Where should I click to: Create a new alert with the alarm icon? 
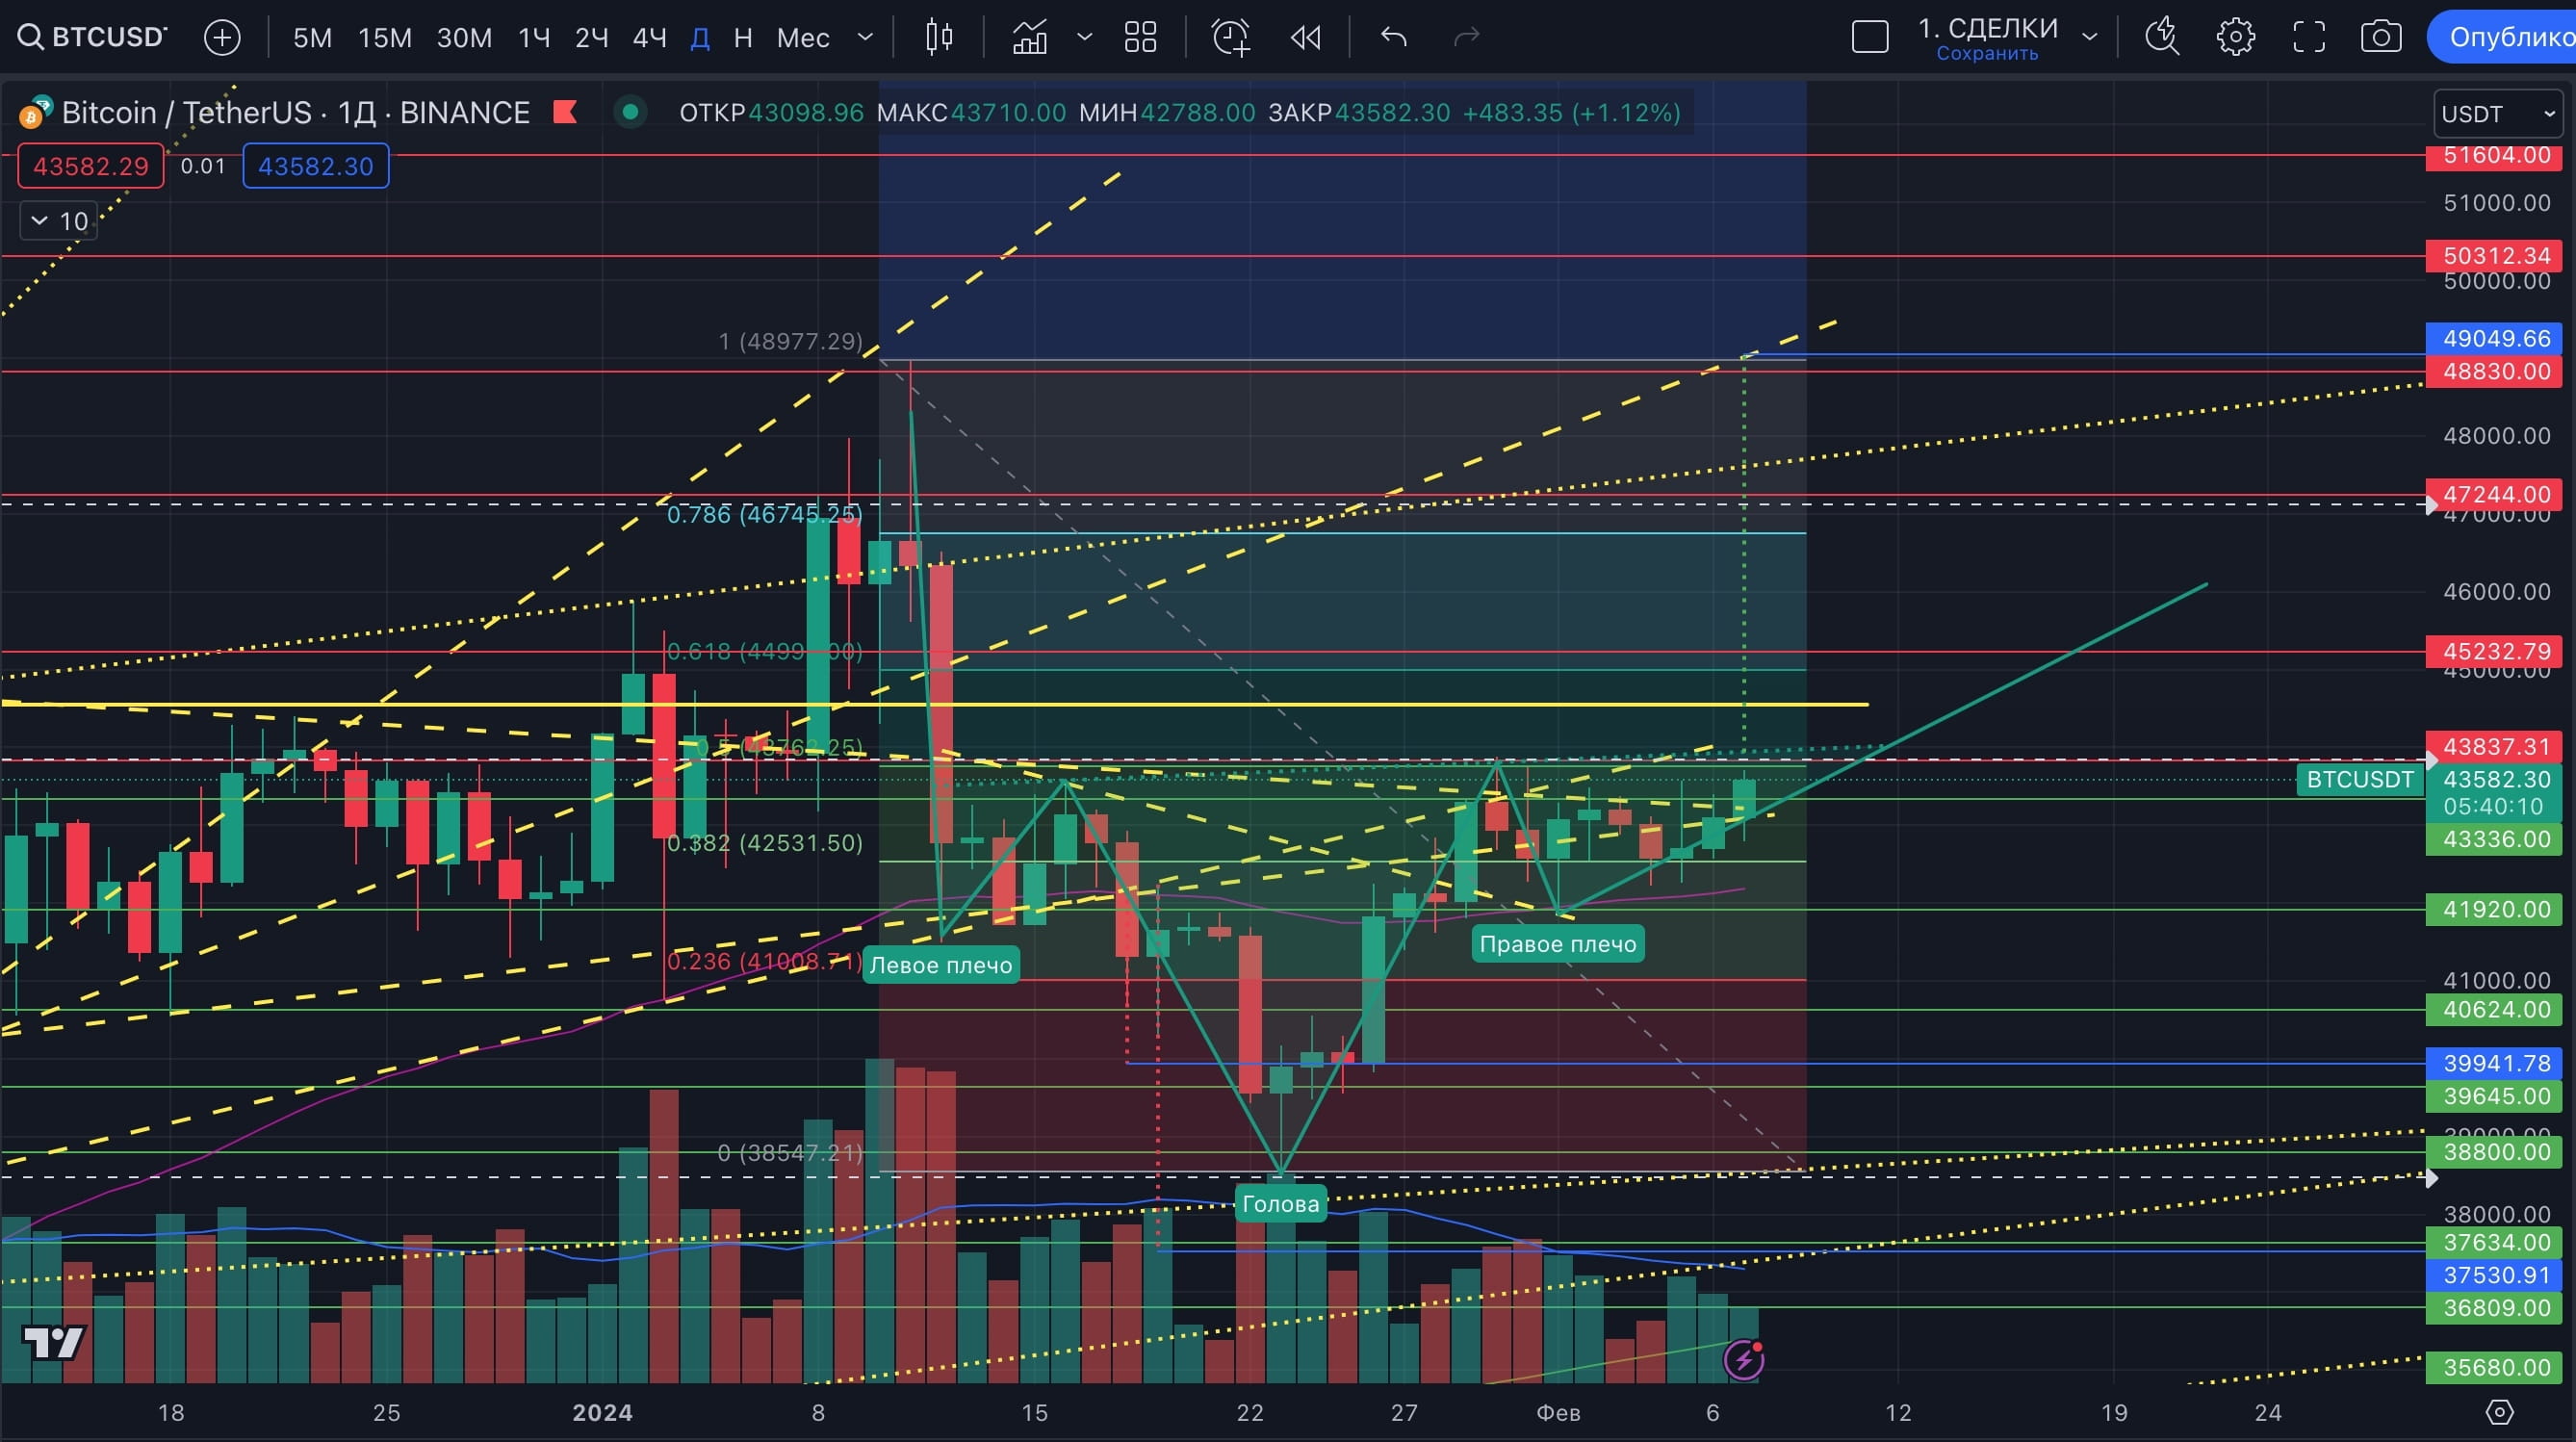[1230, 37]
